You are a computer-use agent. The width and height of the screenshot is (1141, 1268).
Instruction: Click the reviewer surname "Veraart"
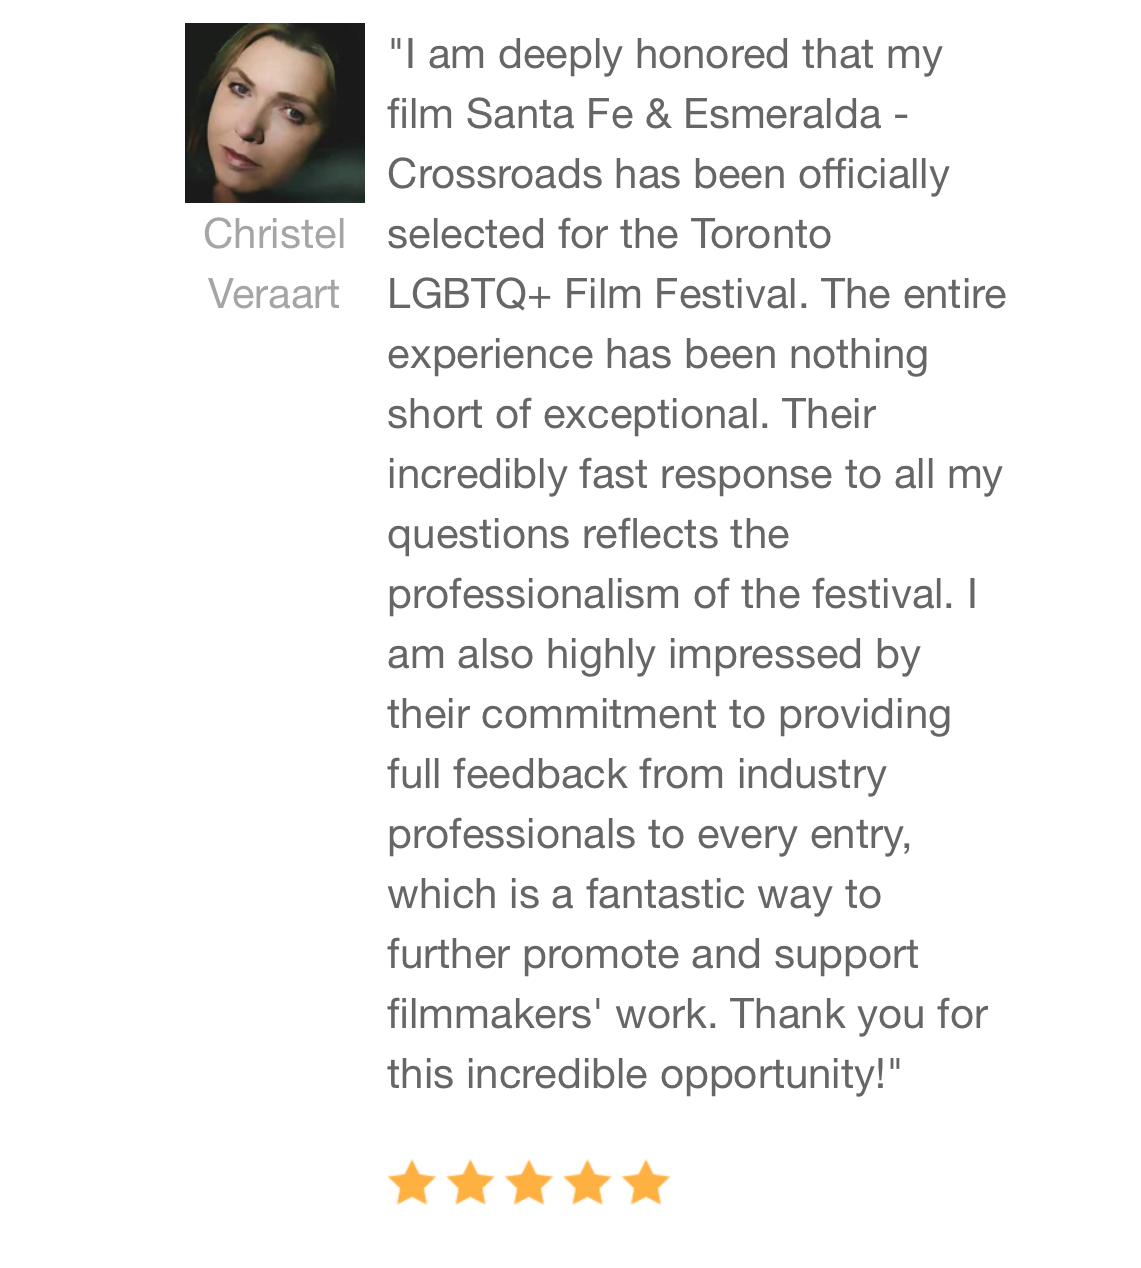(x=274, y=294)
